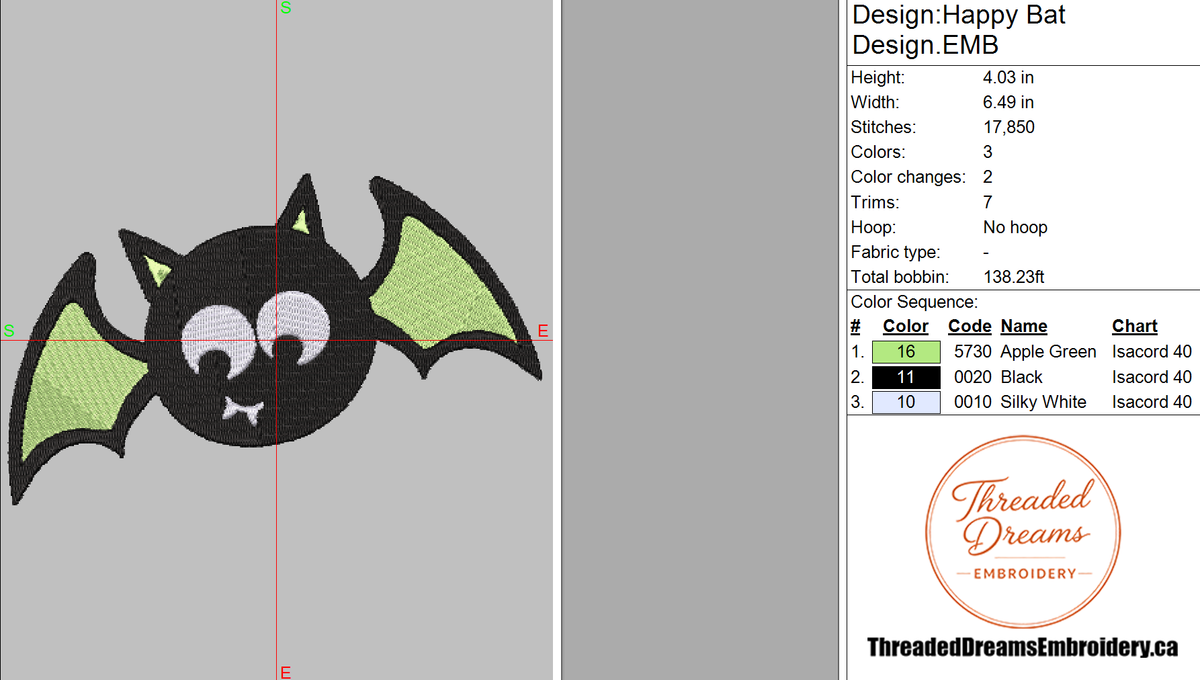The height and width of the screenshot is (680, 1200).
Task: Click the red 'E' end marker at bottom
Action: point(285,672)
